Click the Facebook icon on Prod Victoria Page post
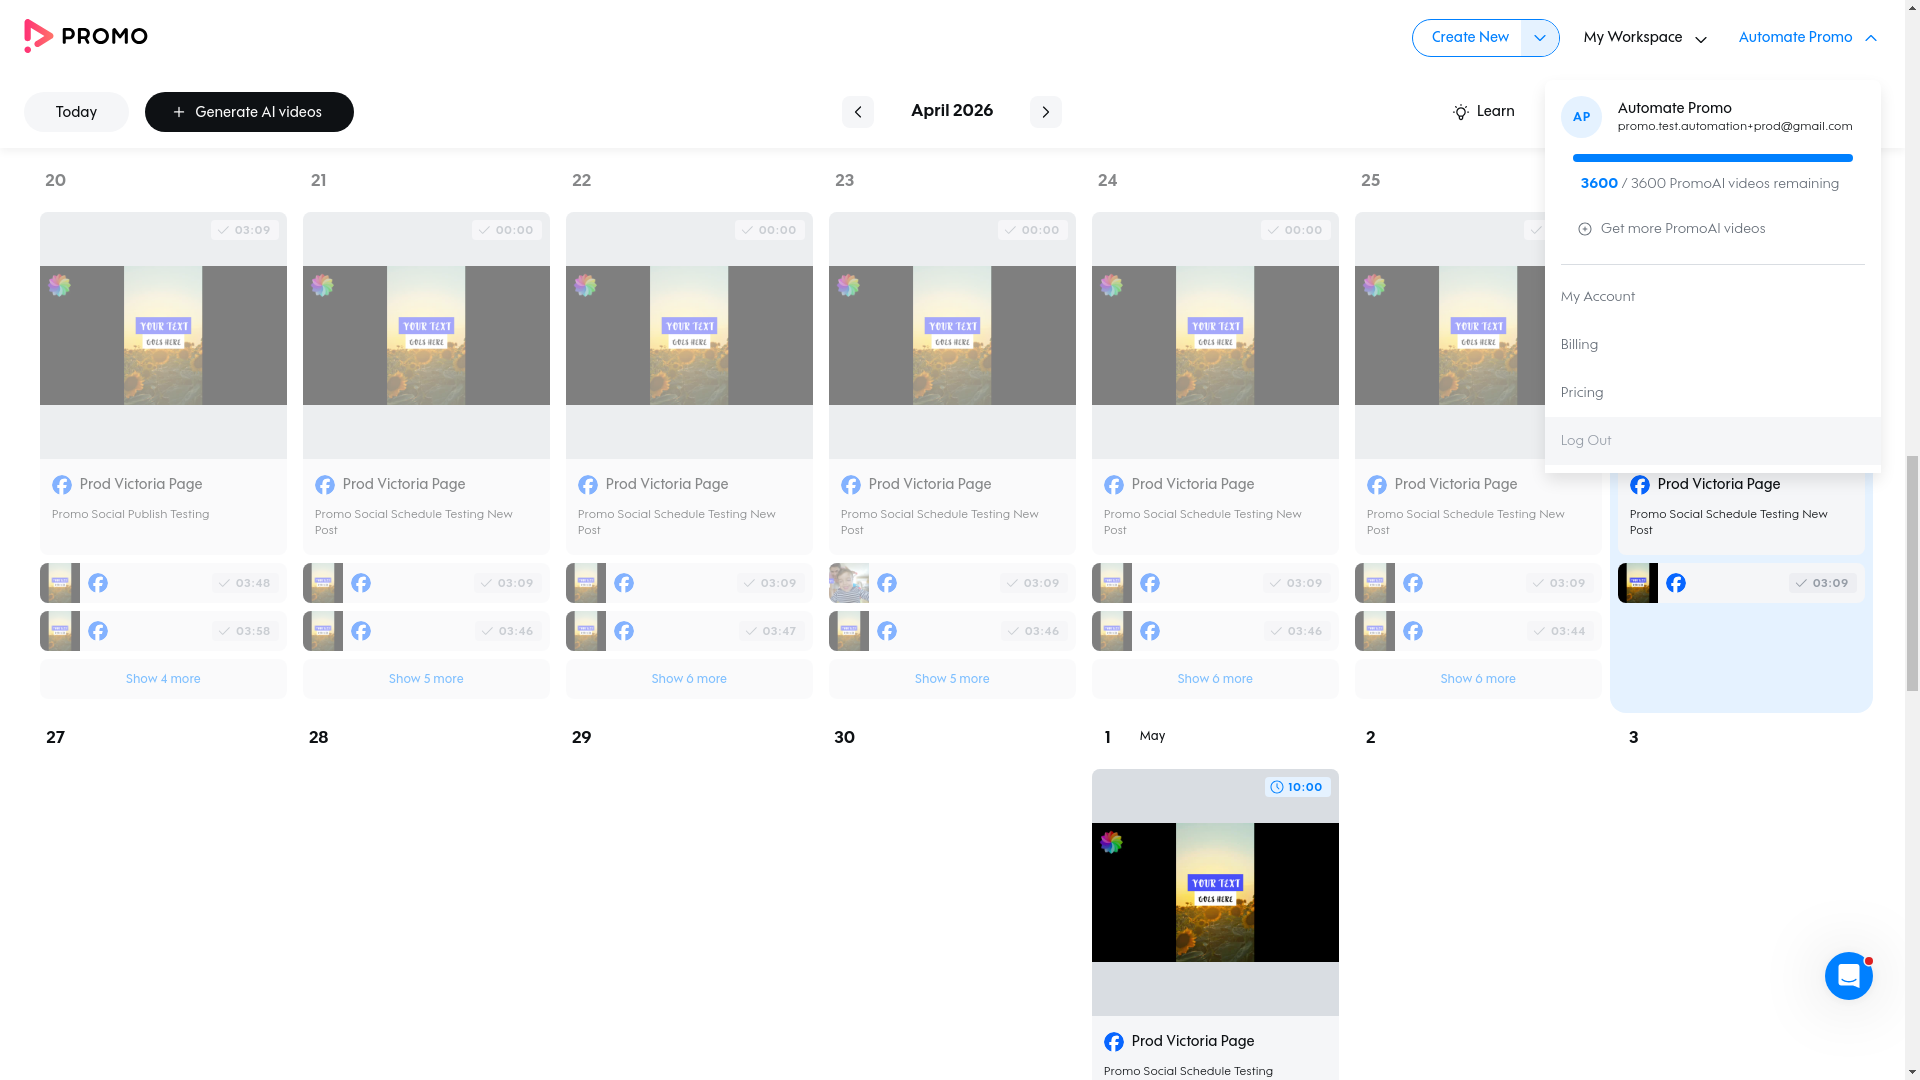Image resolution: width=1920 pixels, height=1080 pixels. coord(62,484)
